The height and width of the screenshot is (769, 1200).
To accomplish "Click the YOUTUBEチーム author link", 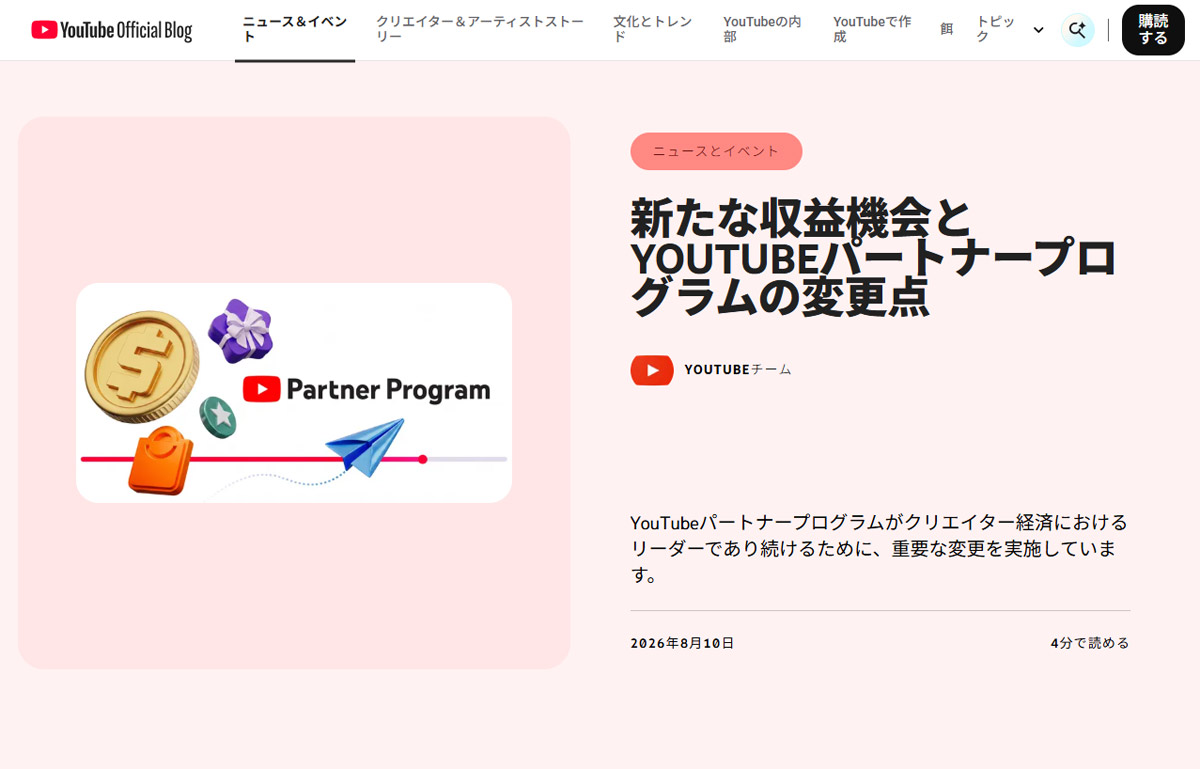I will pos(738,370).
